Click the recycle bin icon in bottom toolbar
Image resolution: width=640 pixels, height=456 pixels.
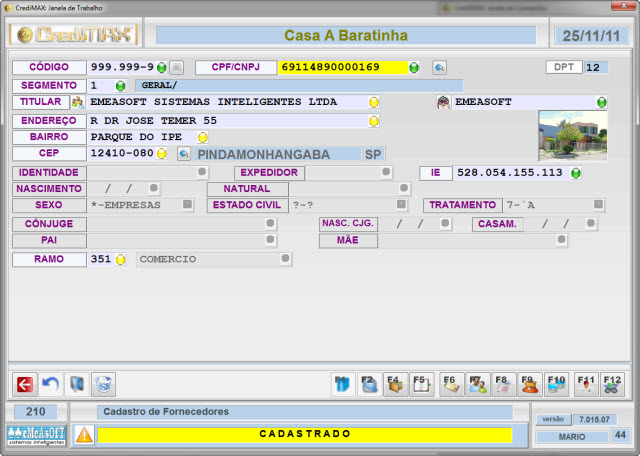tap(103, 383)
